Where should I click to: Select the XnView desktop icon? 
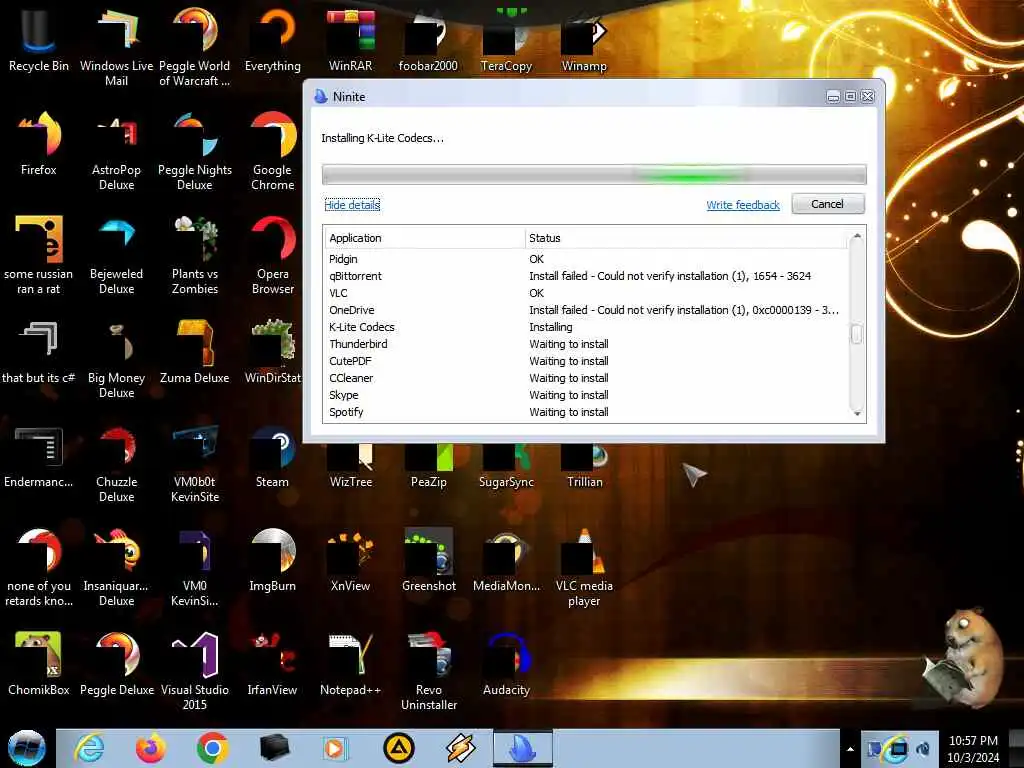pyautogui.click(x=351, y=560)
